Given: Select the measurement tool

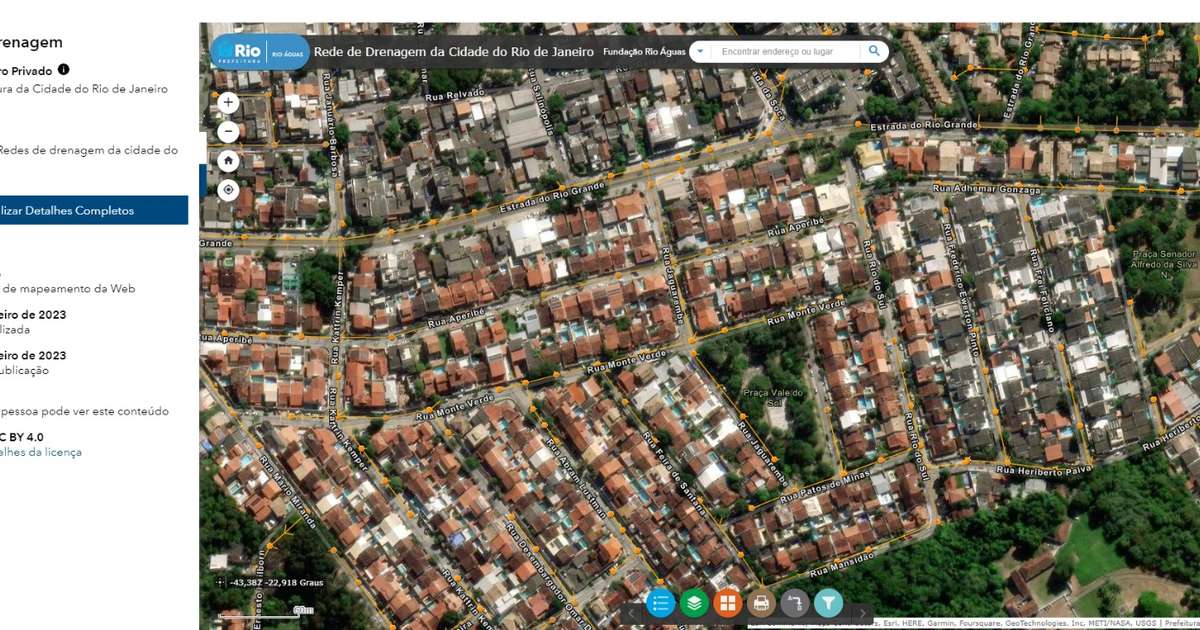Looking at the screenshot, I should (x=794, y=604).
